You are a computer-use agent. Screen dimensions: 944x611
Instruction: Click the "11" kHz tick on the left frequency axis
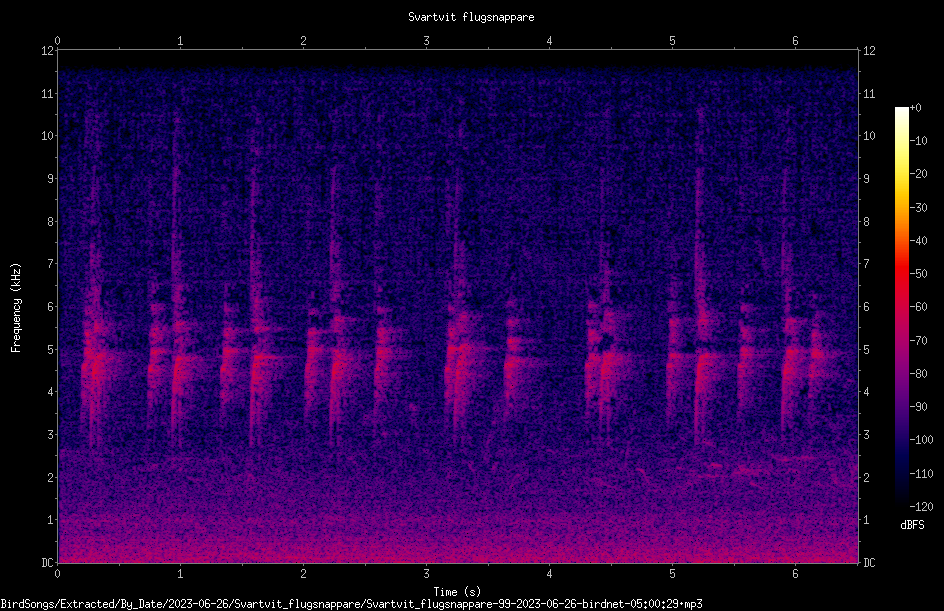[x=47, y=93]
